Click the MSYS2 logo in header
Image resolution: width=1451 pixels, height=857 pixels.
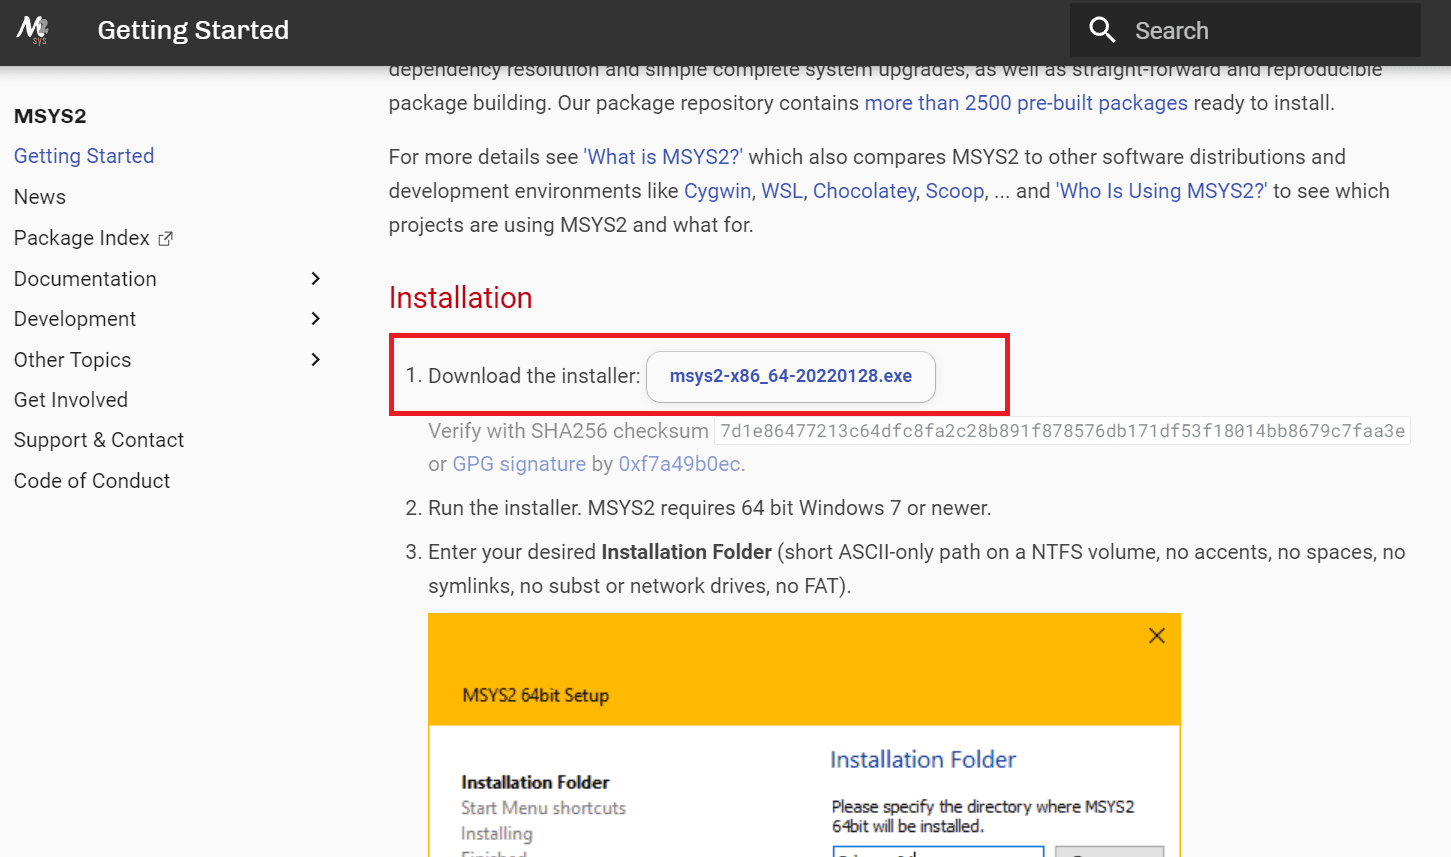[x=33, y=30]
